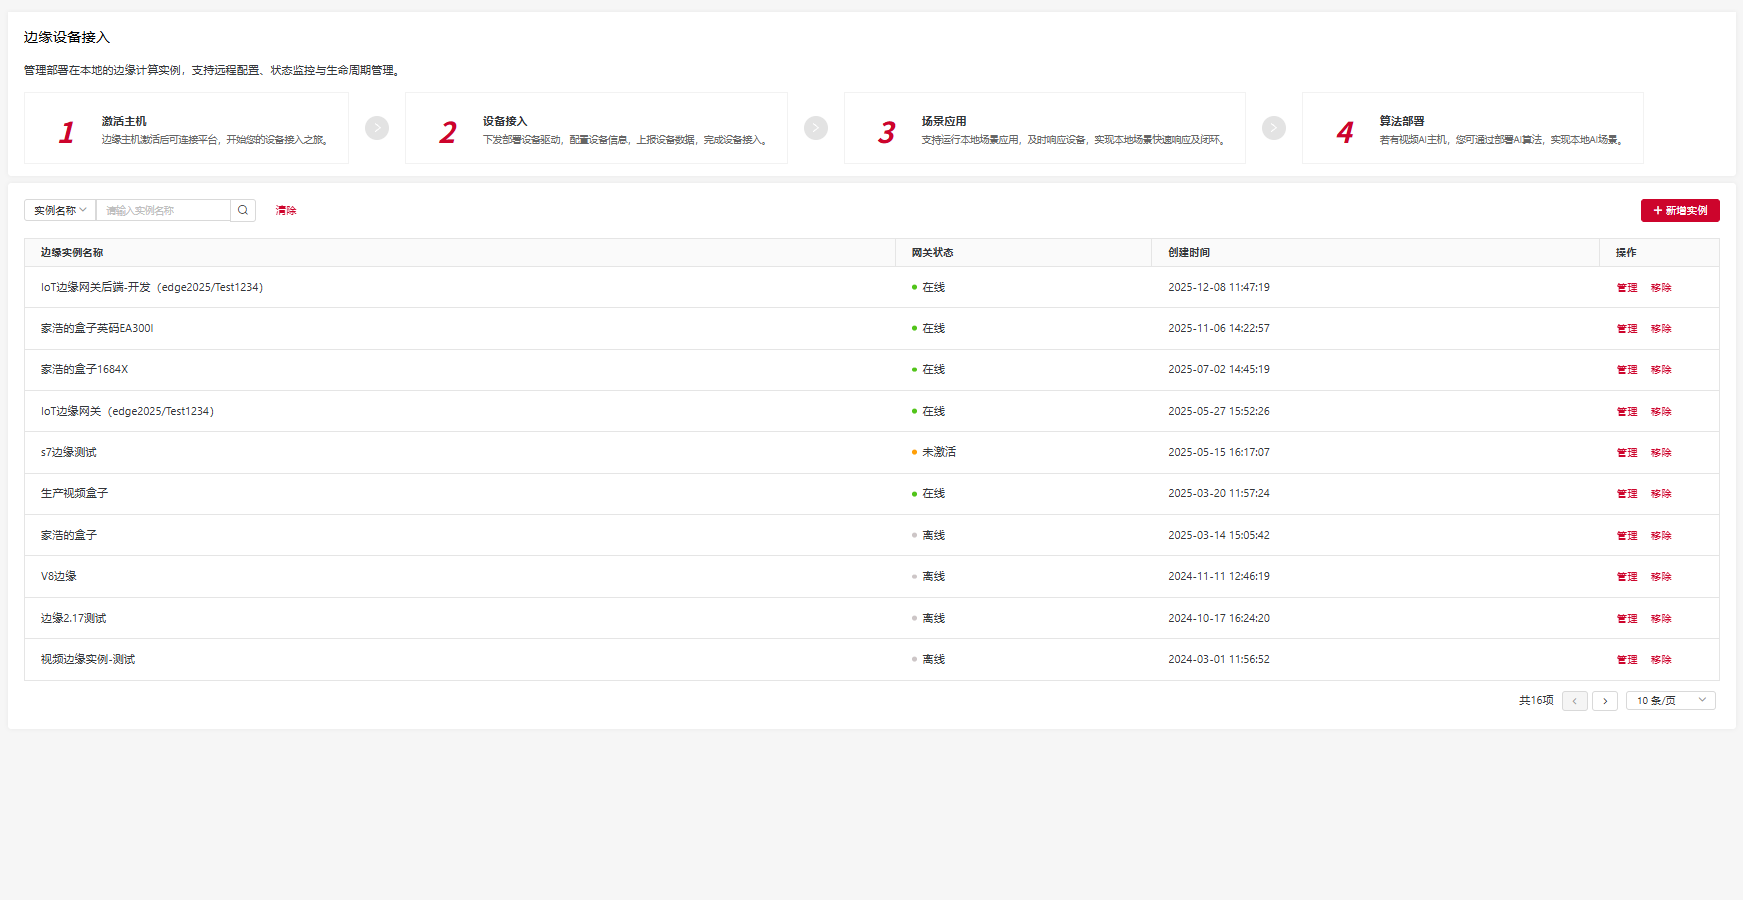Click the 新增实例 button
The width and height of the screenshot is (1743, 900).
pyautogui.click(x=1680, y=210)
